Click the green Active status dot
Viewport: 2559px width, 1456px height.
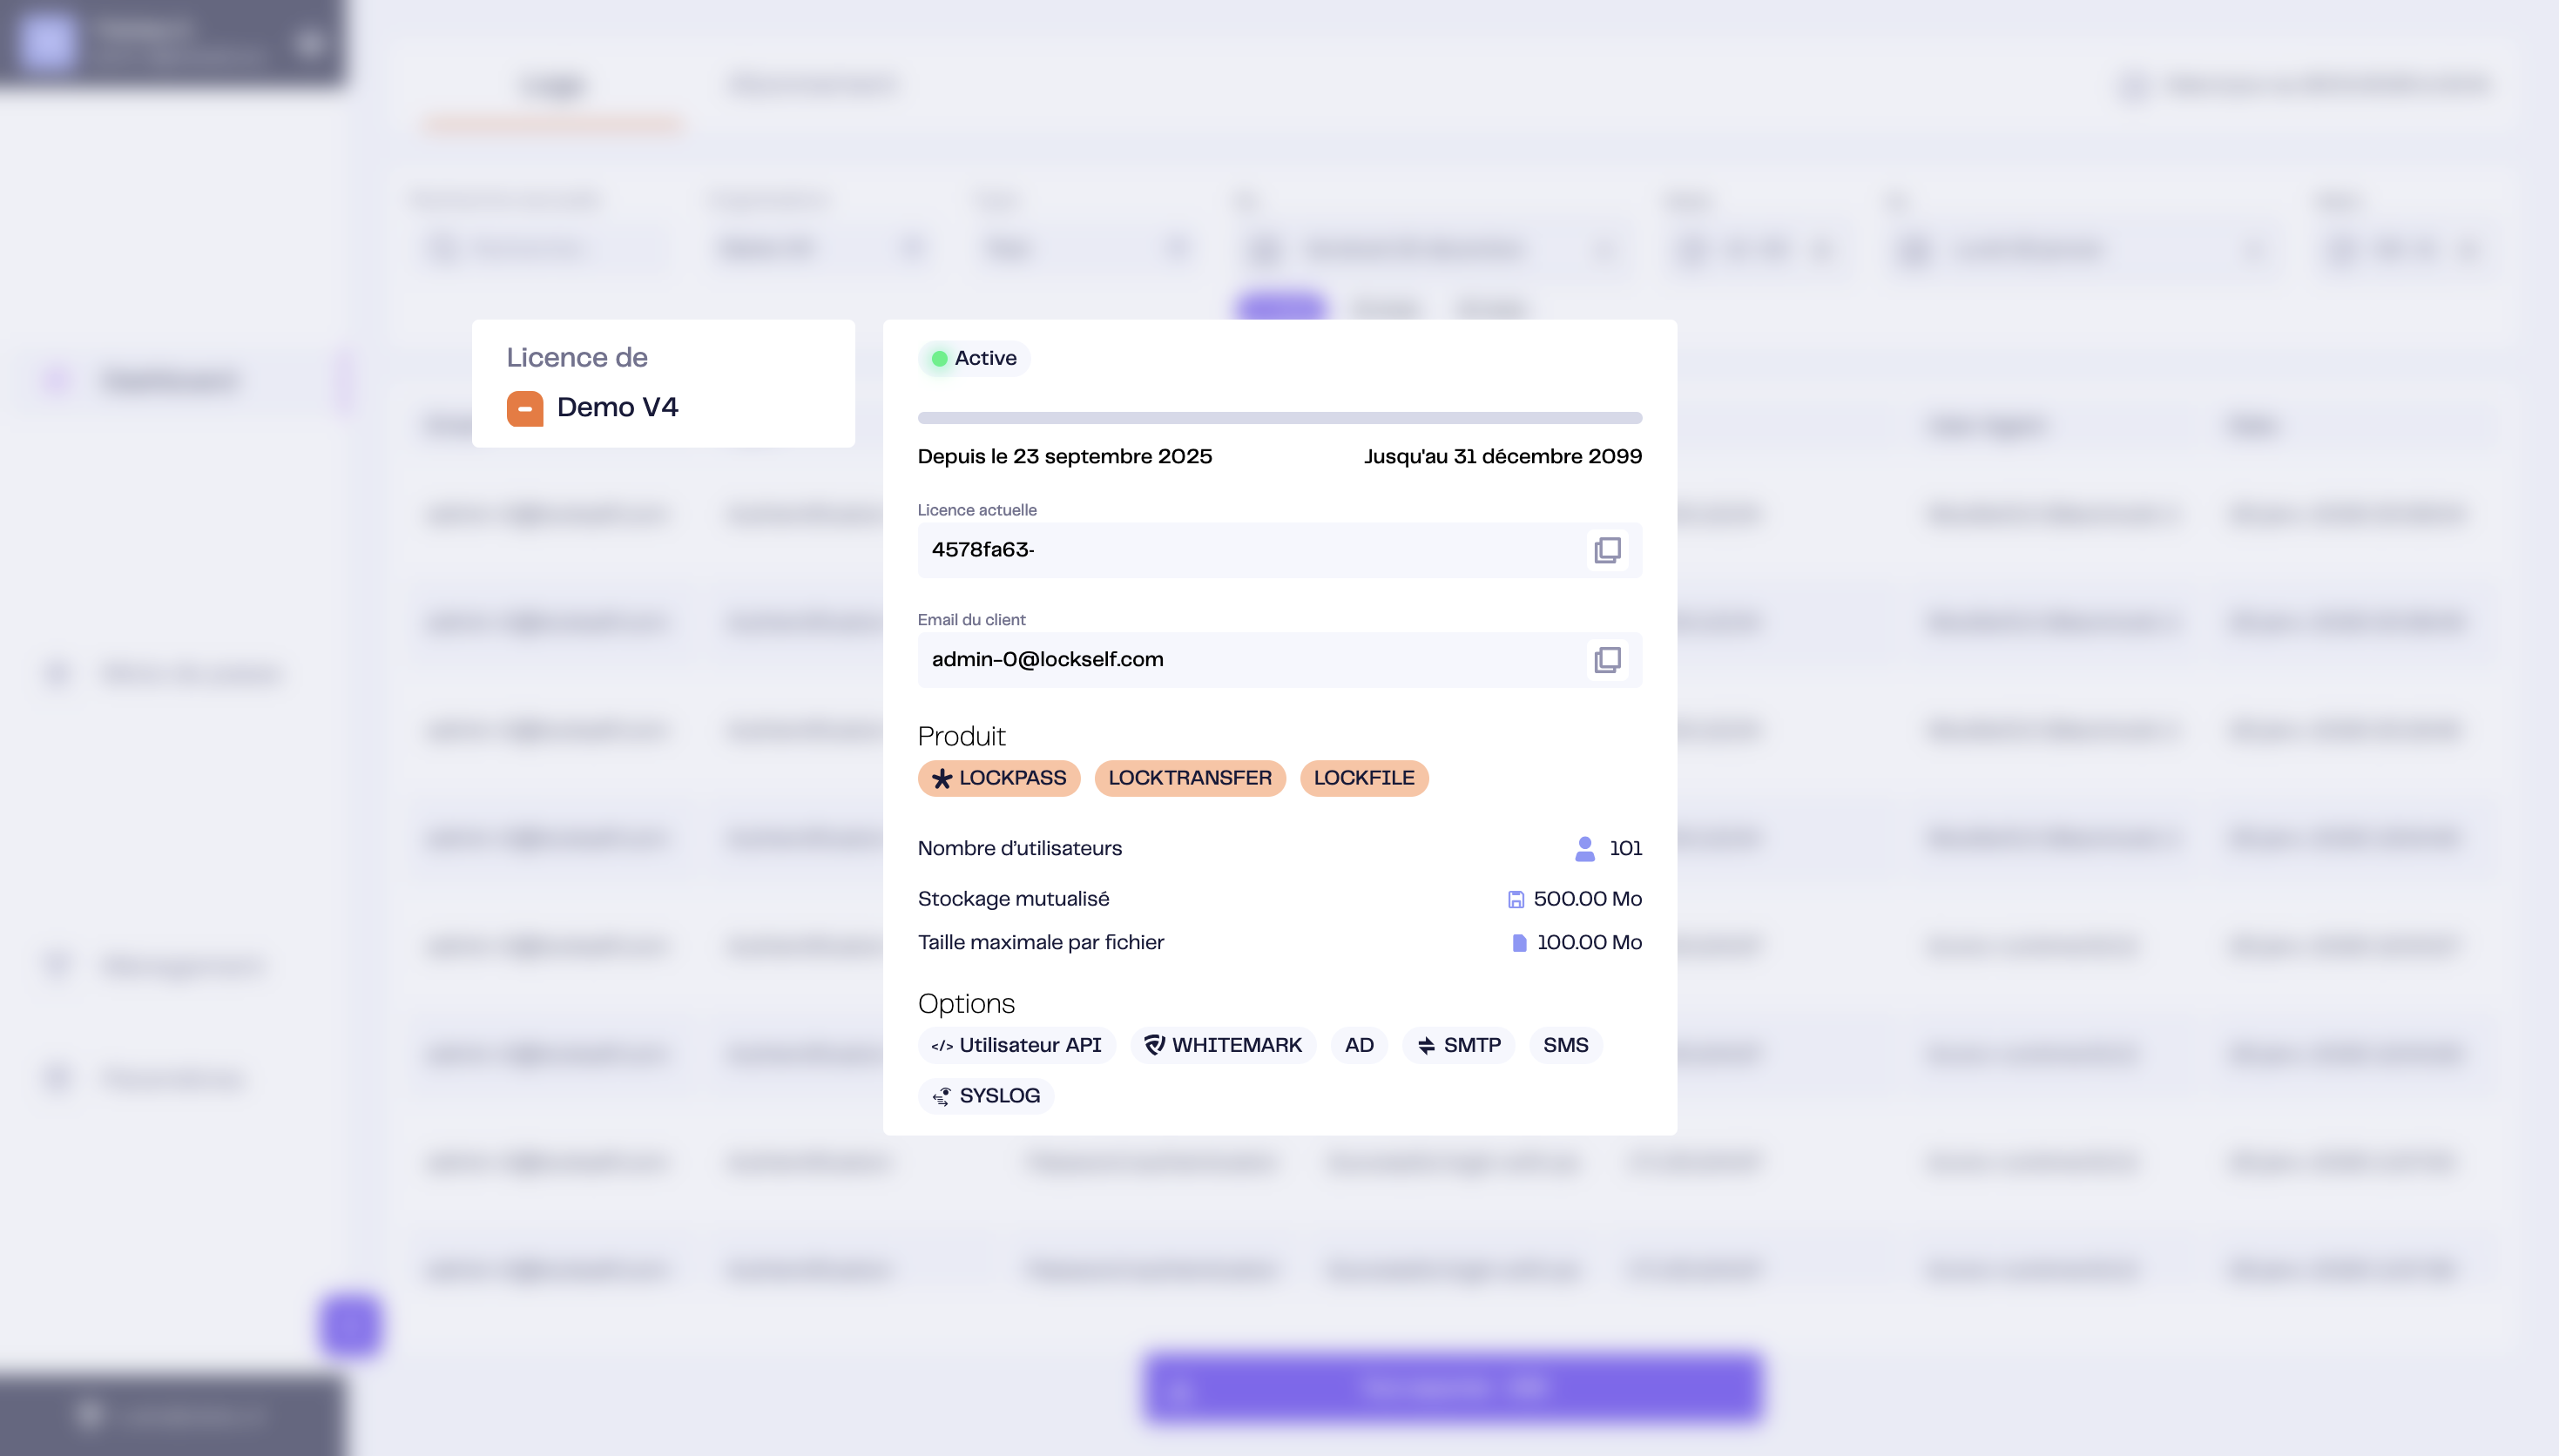tap(940, 358)
